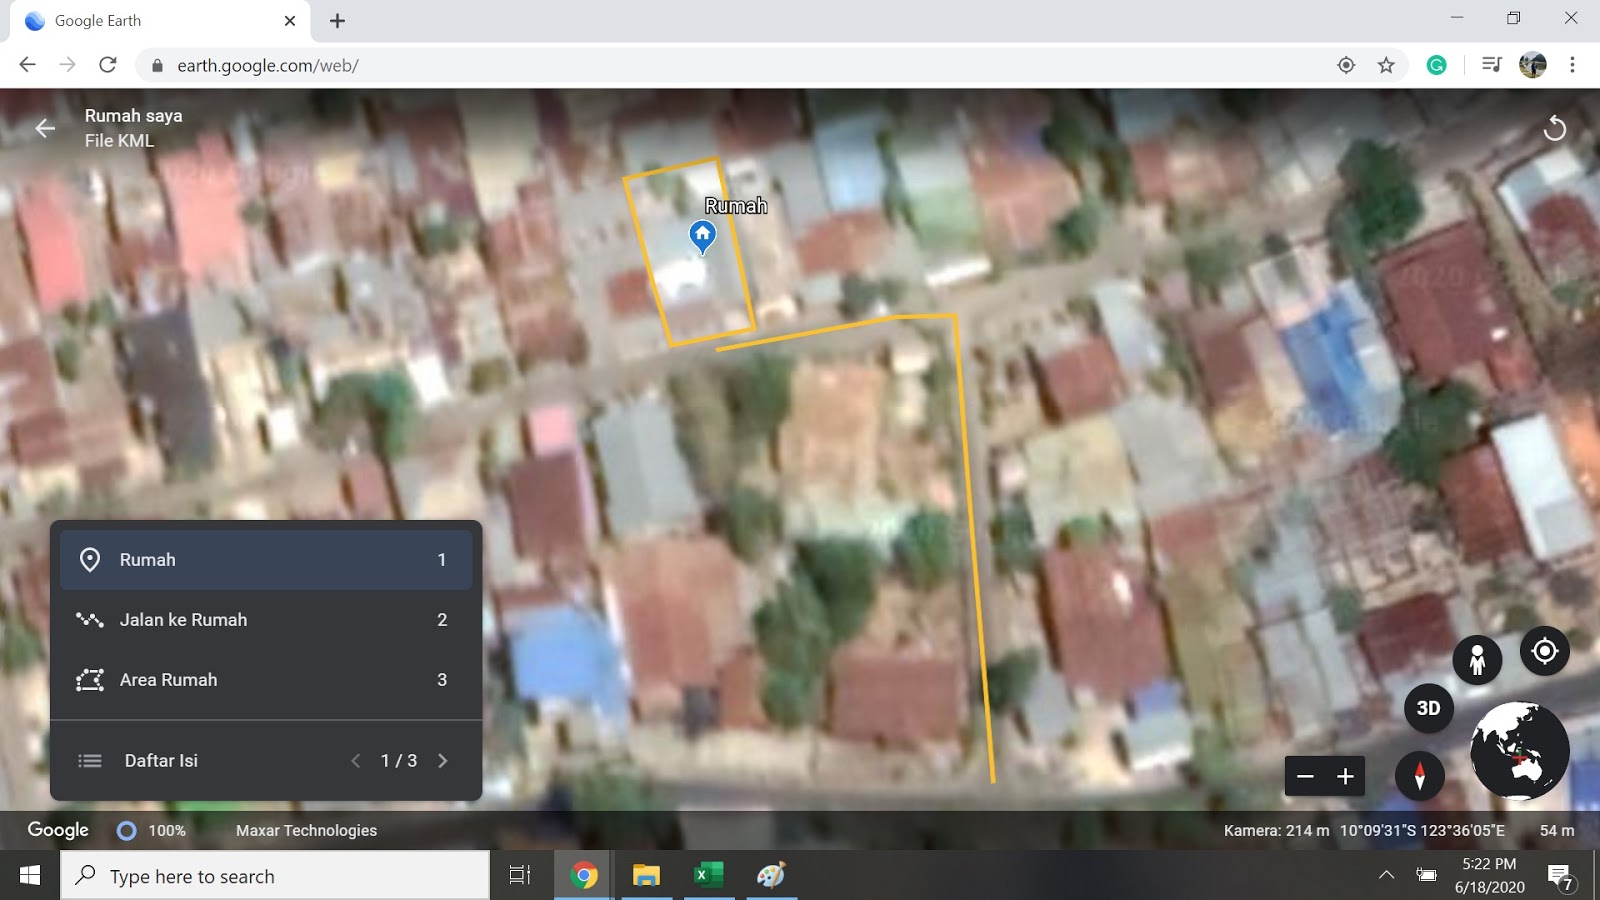The height and width of the screenshot is (900, 1600).
Task: Click the Maxar Technologies attribution
Action: pos(305,830)
